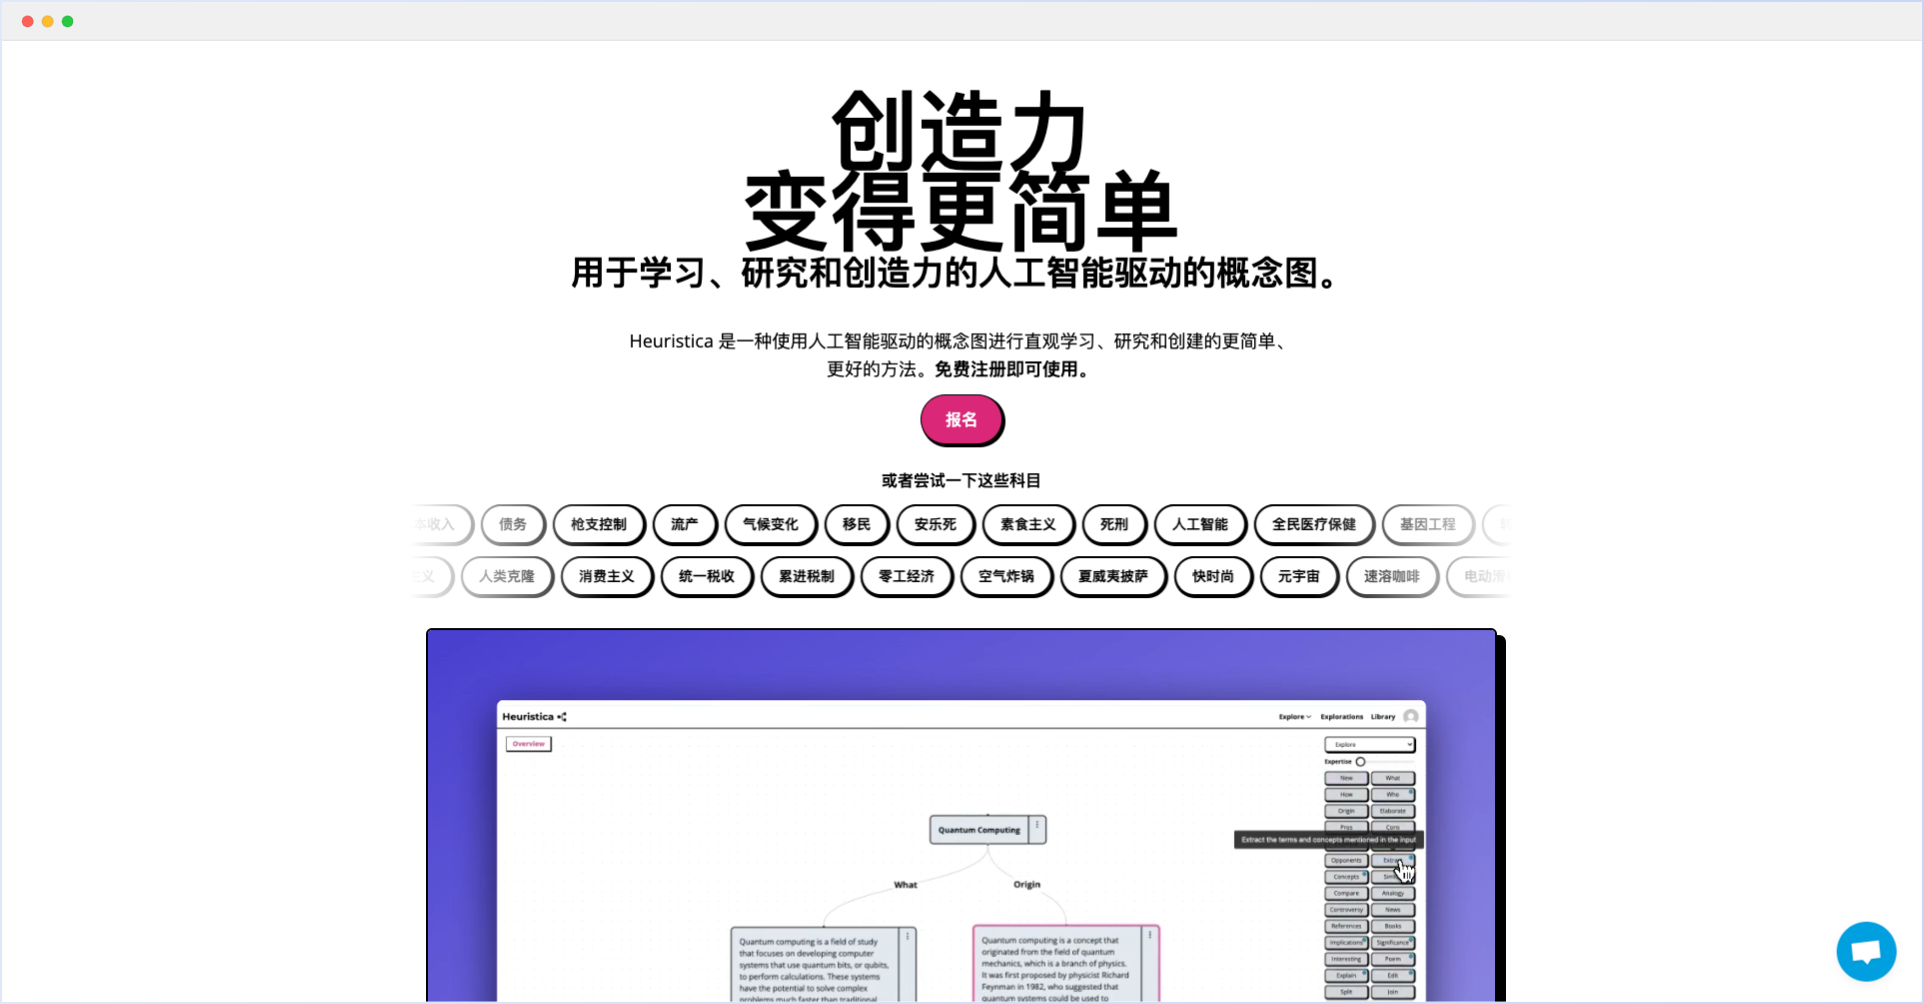This screenshot has height=1004, width=1923.
Task: Open Library in the demo navigation
Action: point(1382,717)
